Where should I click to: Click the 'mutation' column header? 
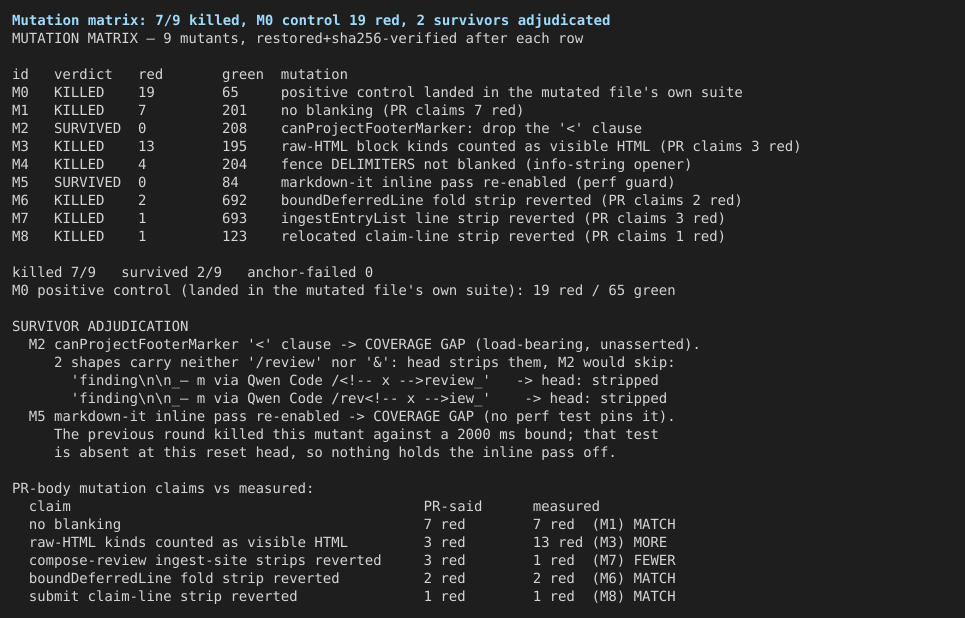point(314,74)
